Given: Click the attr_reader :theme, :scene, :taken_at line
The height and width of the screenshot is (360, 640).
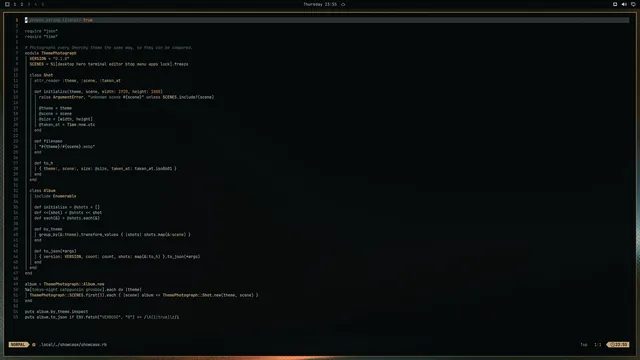Looking at the screenshot, I should tap(77, 80).
